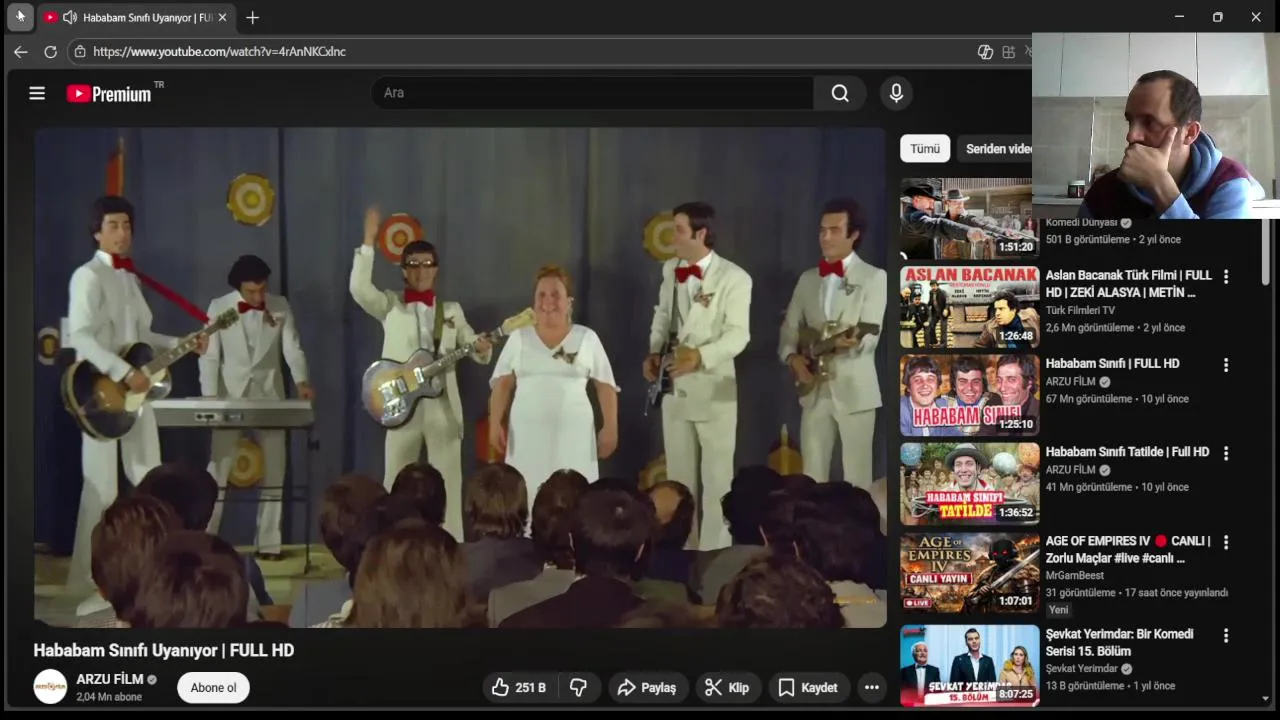1280x720 pixels.
Task: Open Hababam Sınıfı FULL HD thumbnail 1:25:10
Action: 969,395
